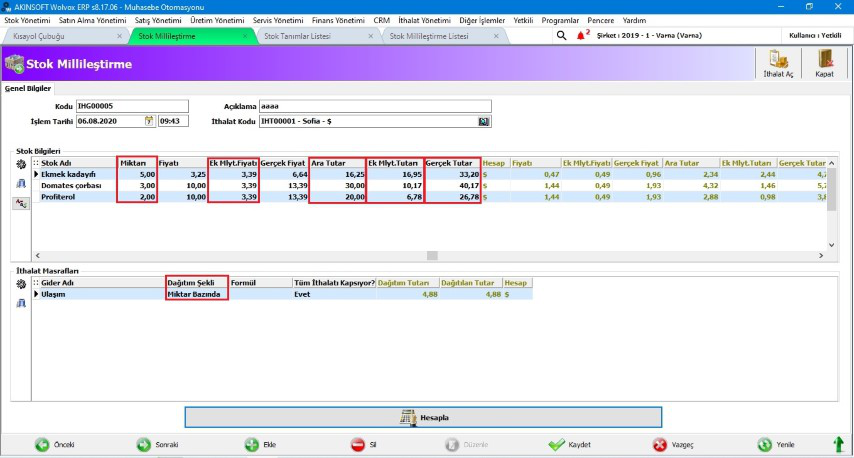The image size is (854, 458).
Task: Click the stock grid scroll down arrow
Action: click(x=832, y=245)
